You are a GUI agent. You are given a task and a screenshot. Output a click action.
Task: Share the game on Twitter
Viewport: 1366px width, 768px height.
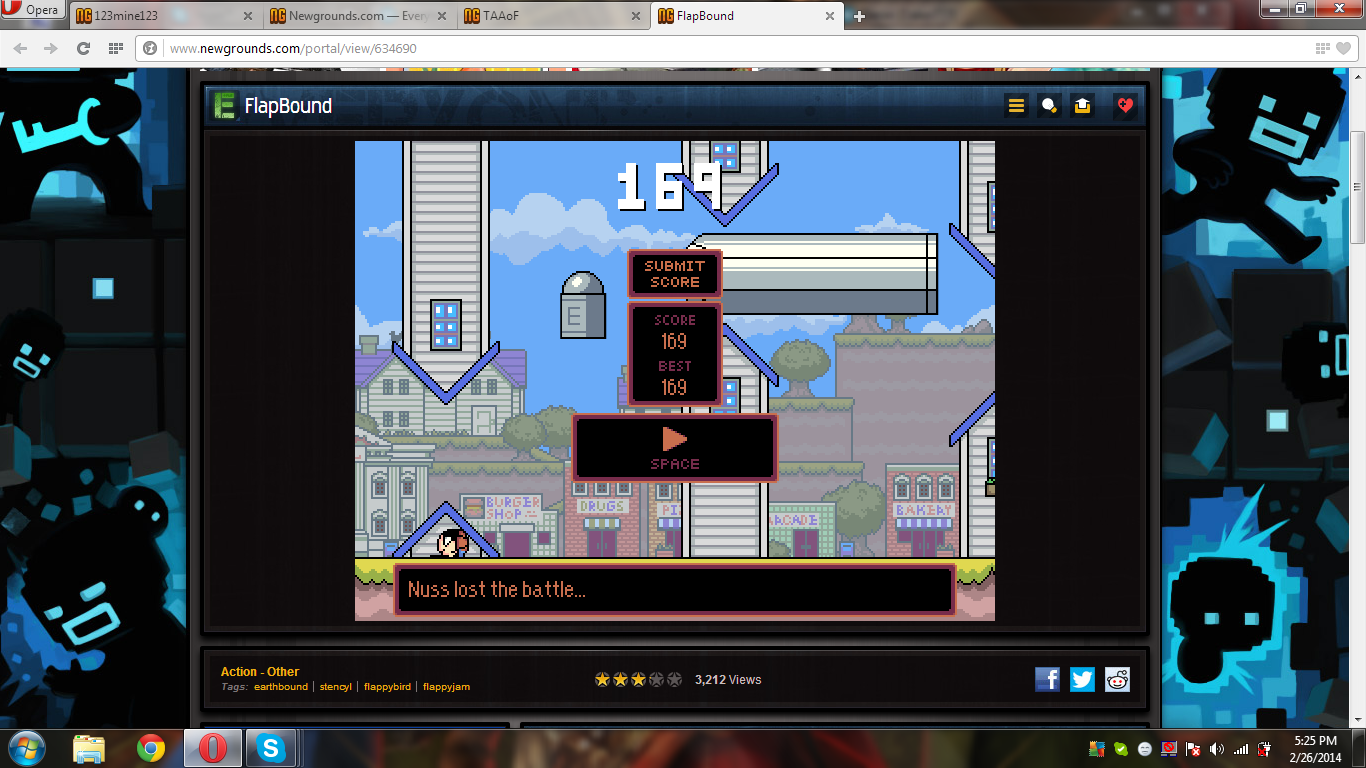[x=1082, y=679]
